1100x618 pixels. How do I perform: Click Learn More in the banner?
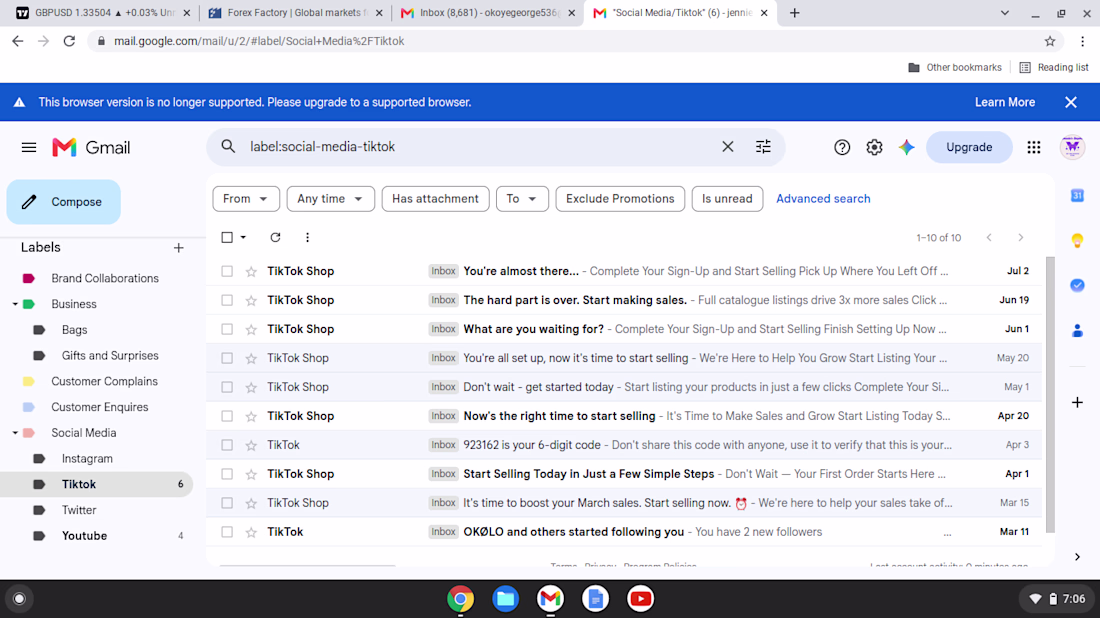[1005, 102]
